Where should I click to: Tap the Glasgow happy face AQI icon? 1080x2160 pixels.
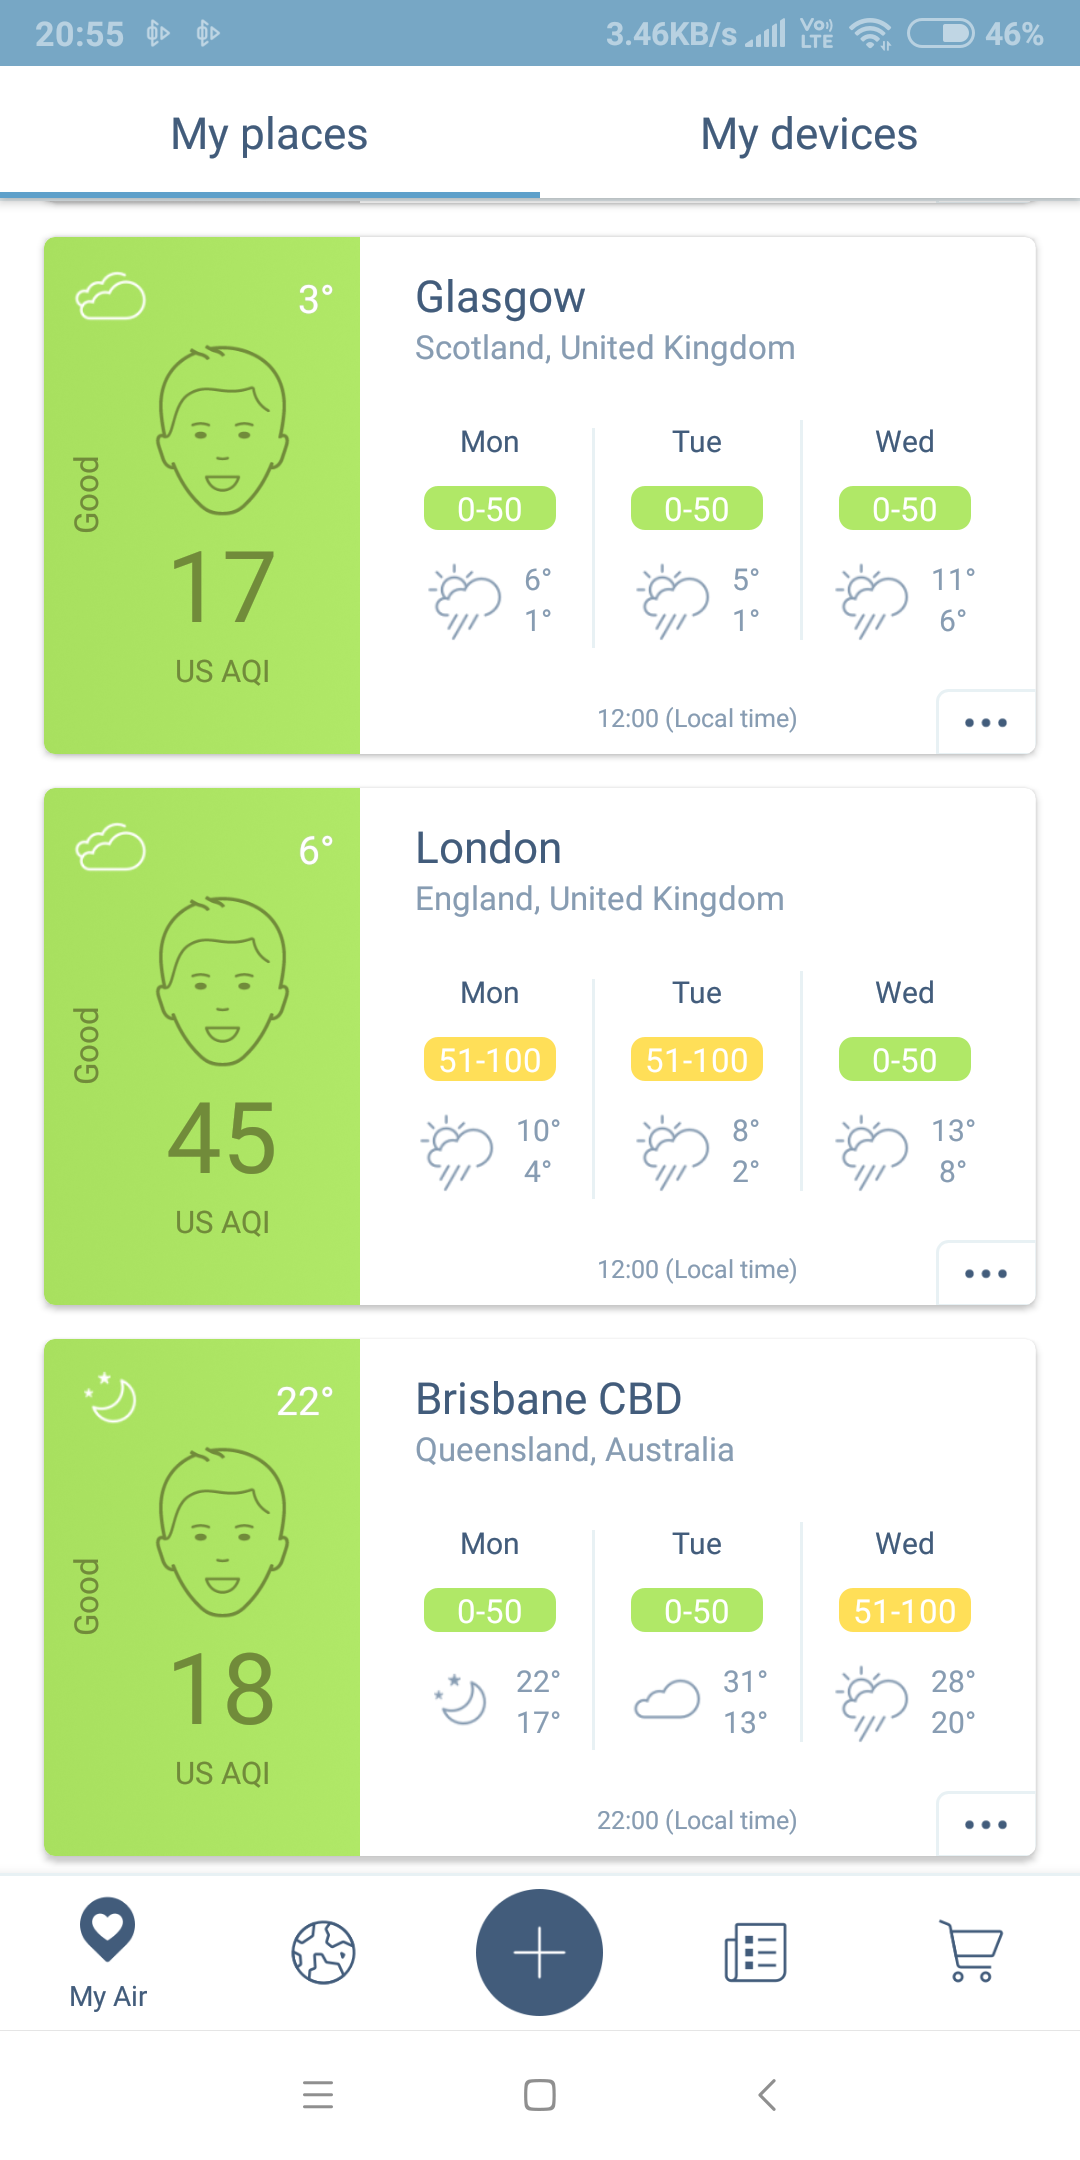coord(222,430)
